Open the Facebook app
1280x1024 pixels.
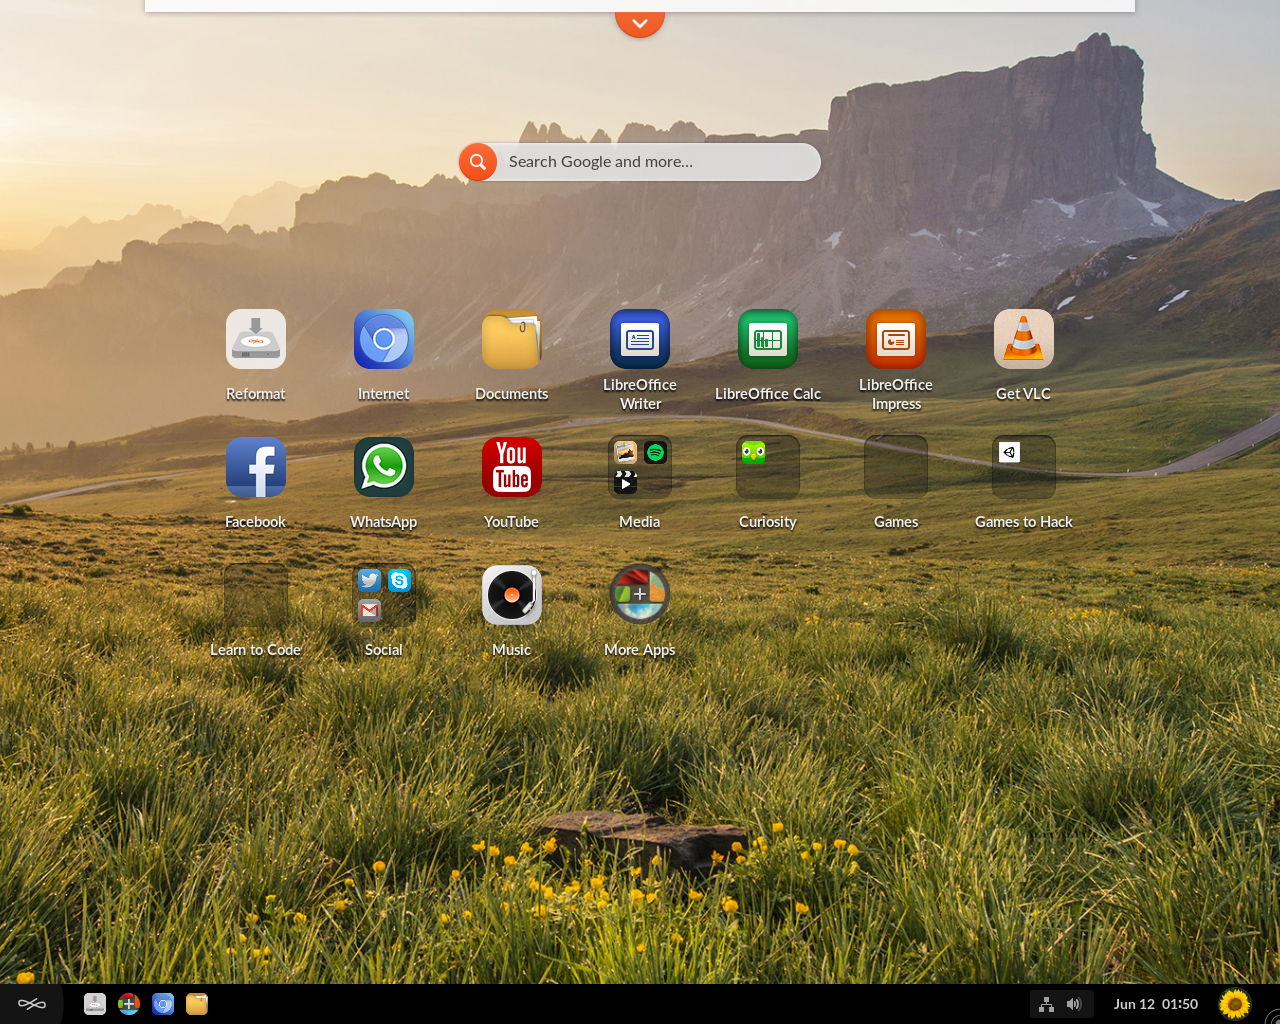point(256,467)
